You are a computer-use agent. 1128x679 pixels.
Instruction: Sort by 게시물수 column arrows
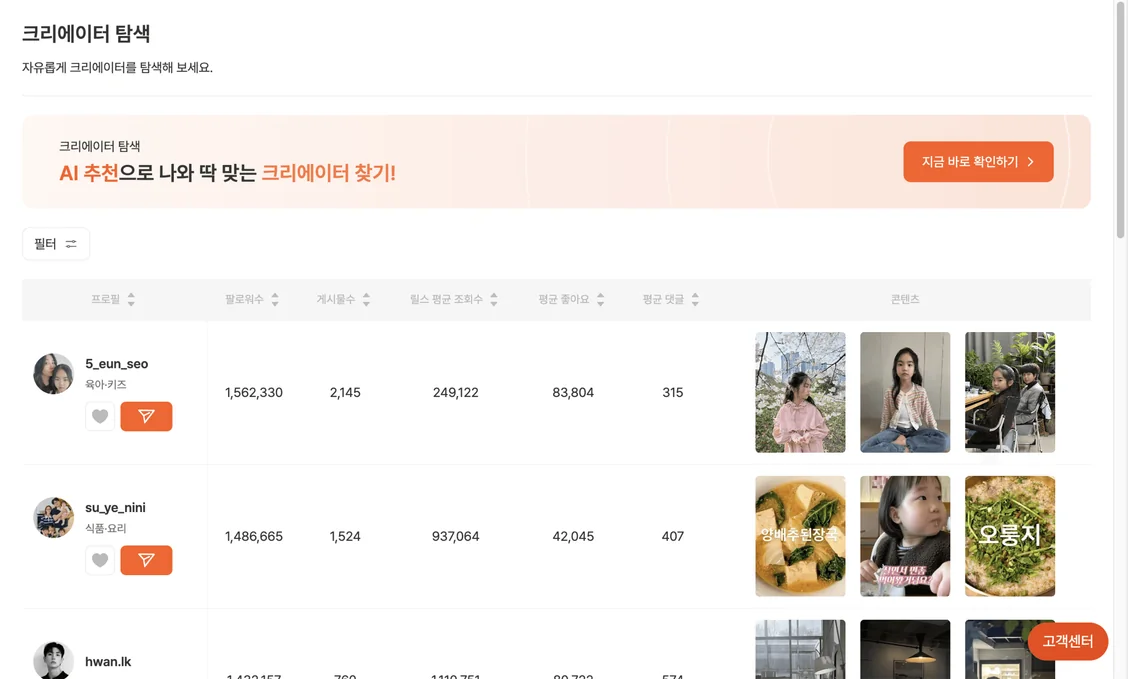coord(366,299)
